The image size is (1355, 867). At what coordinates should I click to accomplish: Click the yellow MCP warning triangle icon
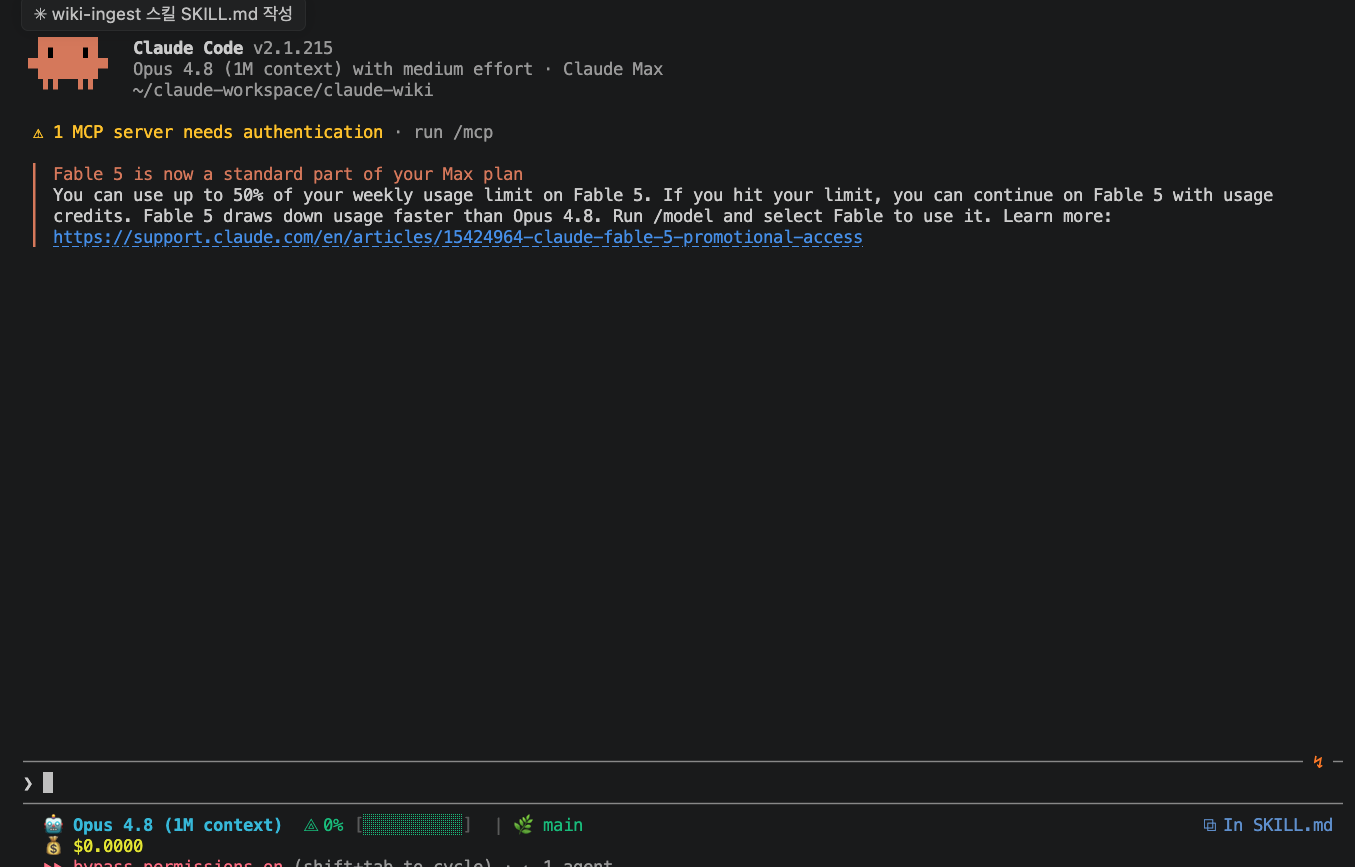point(38,133)
